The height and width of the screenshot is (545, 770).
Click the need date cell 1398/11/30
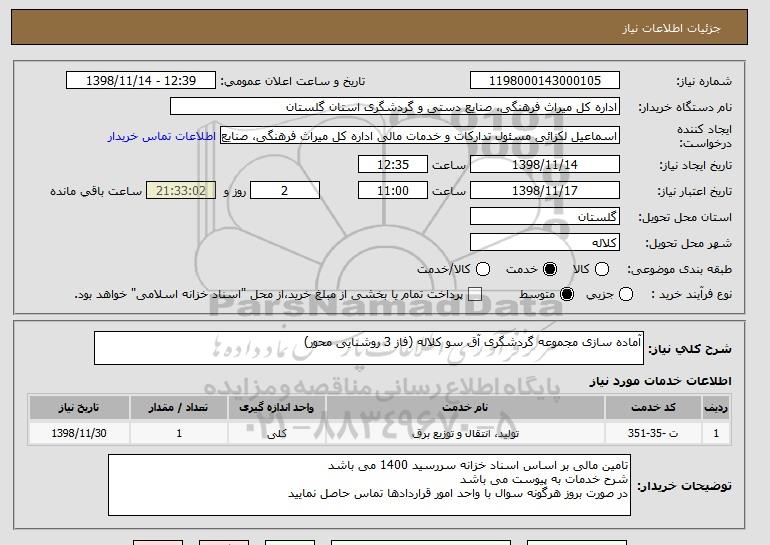tap(79, 434)
